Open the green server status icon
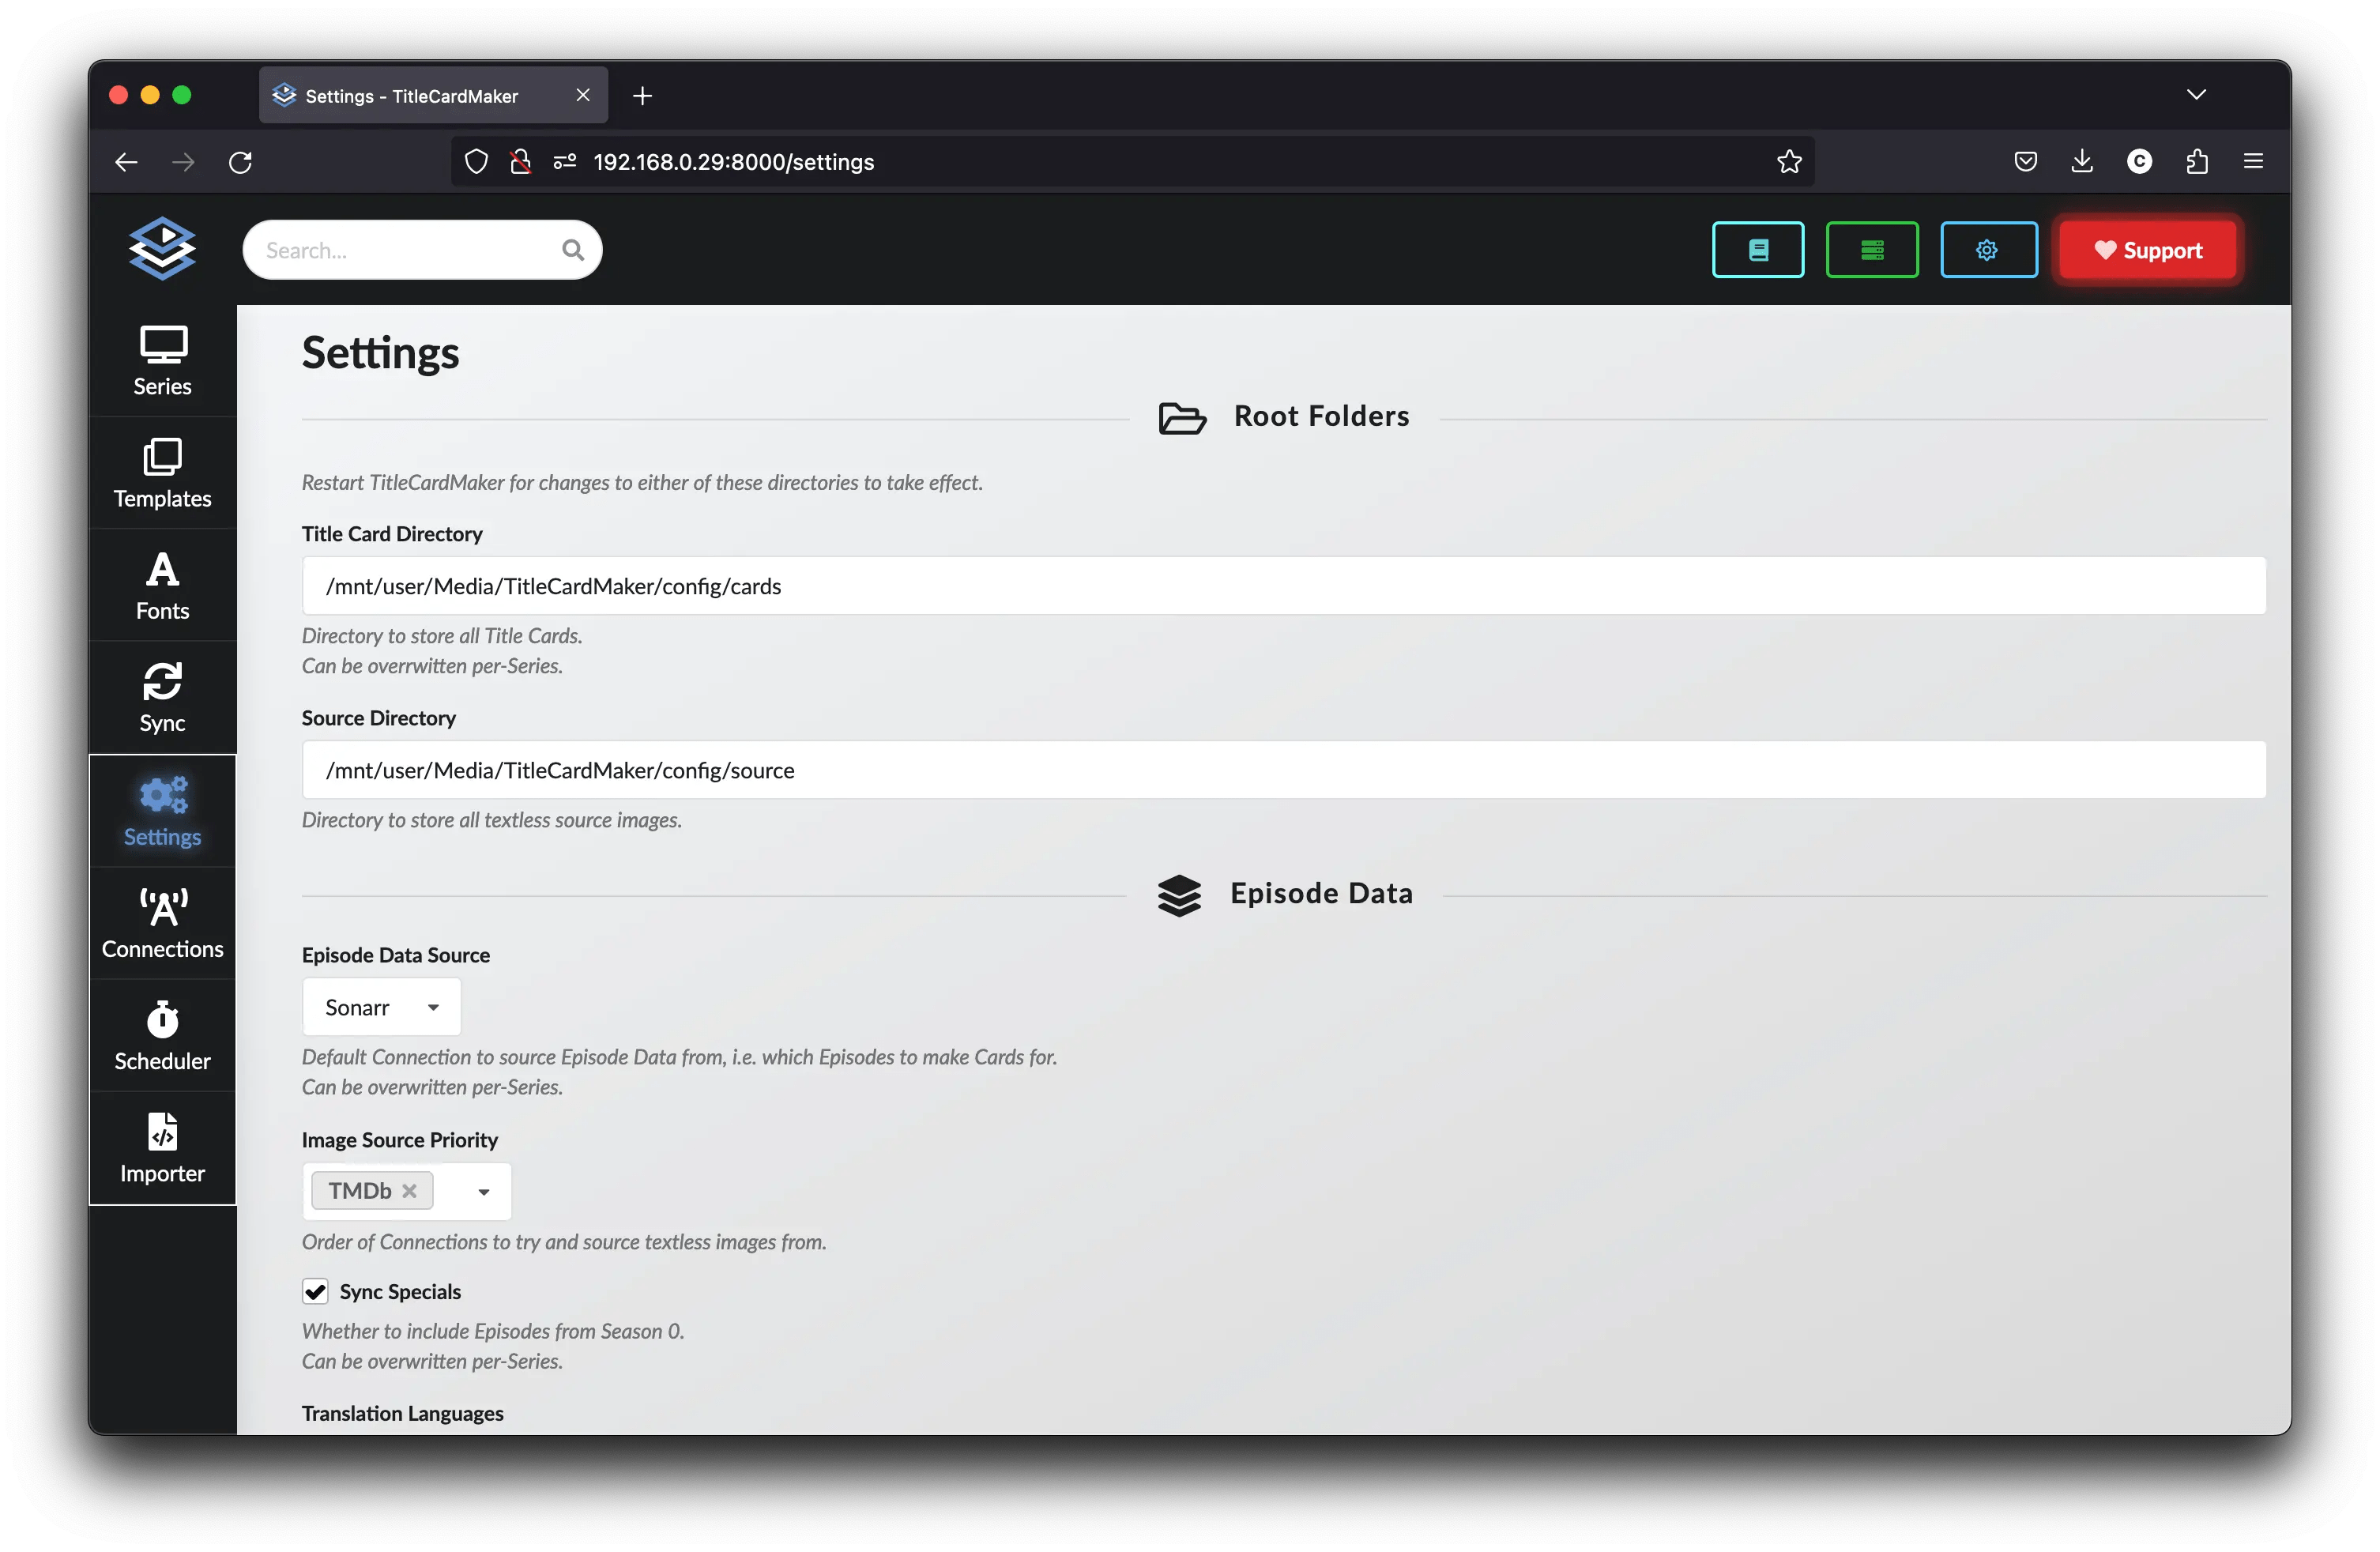 tap(1872, 250)
